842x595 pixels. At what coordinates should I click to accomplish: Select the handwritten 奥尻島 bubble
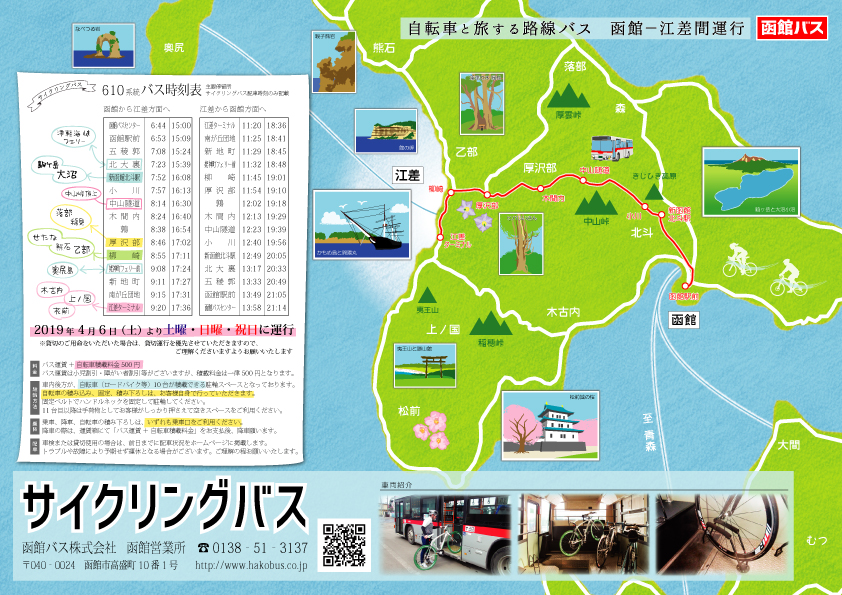[x=63, y=270]
